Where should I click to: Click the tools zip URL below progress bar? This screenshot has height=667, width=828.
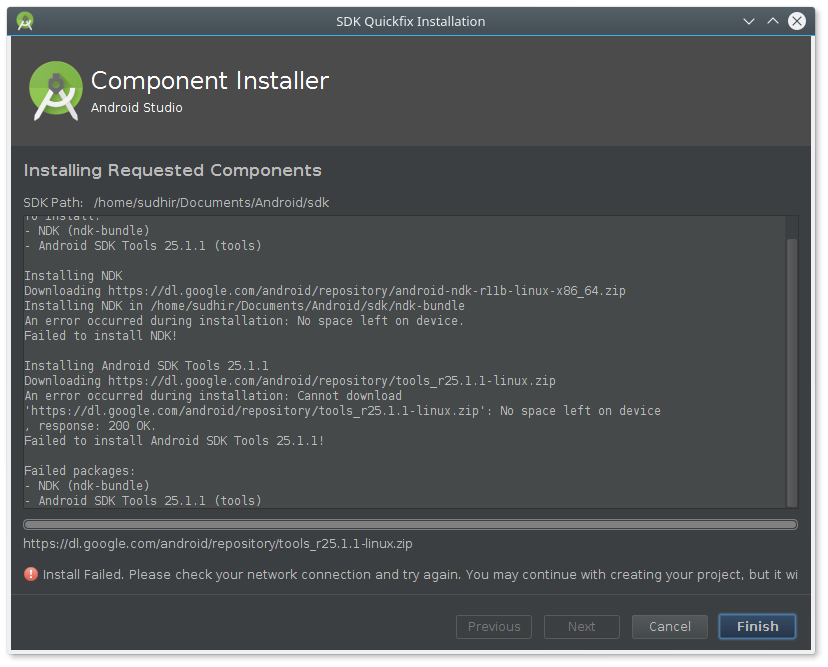218,544
